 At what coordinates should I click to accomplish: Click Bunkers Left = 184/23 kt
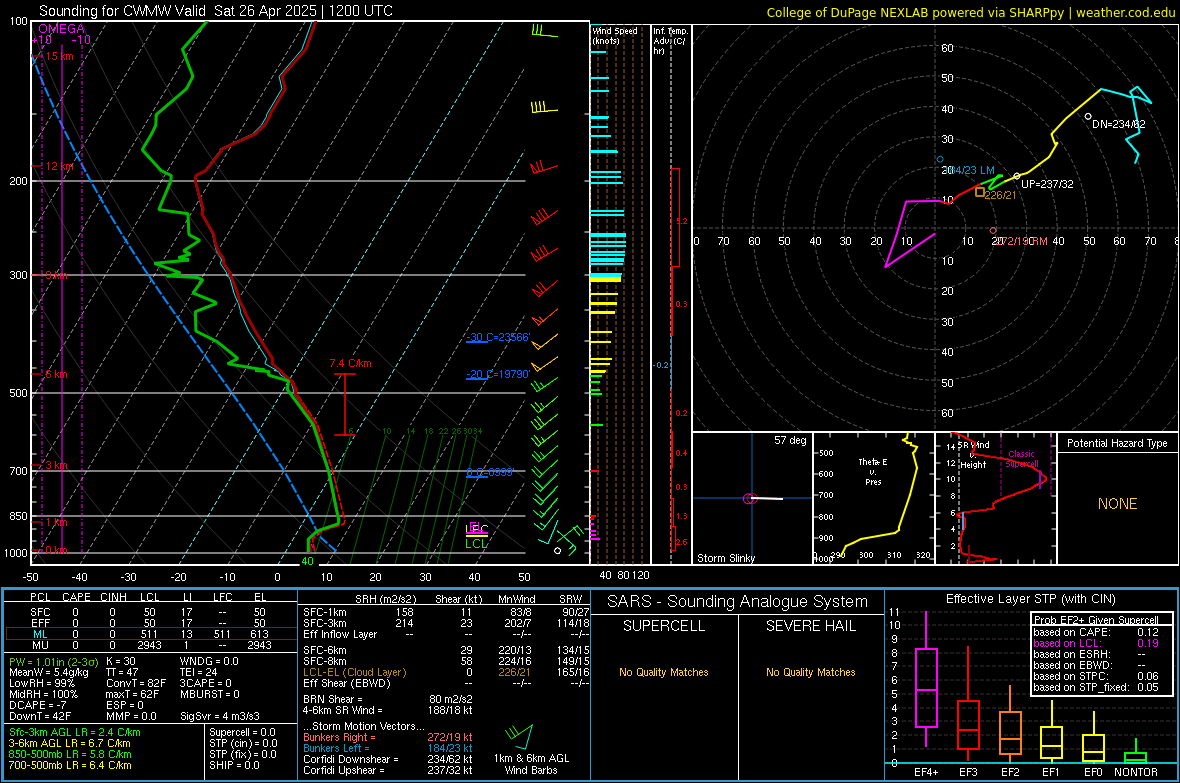[388, 748]
